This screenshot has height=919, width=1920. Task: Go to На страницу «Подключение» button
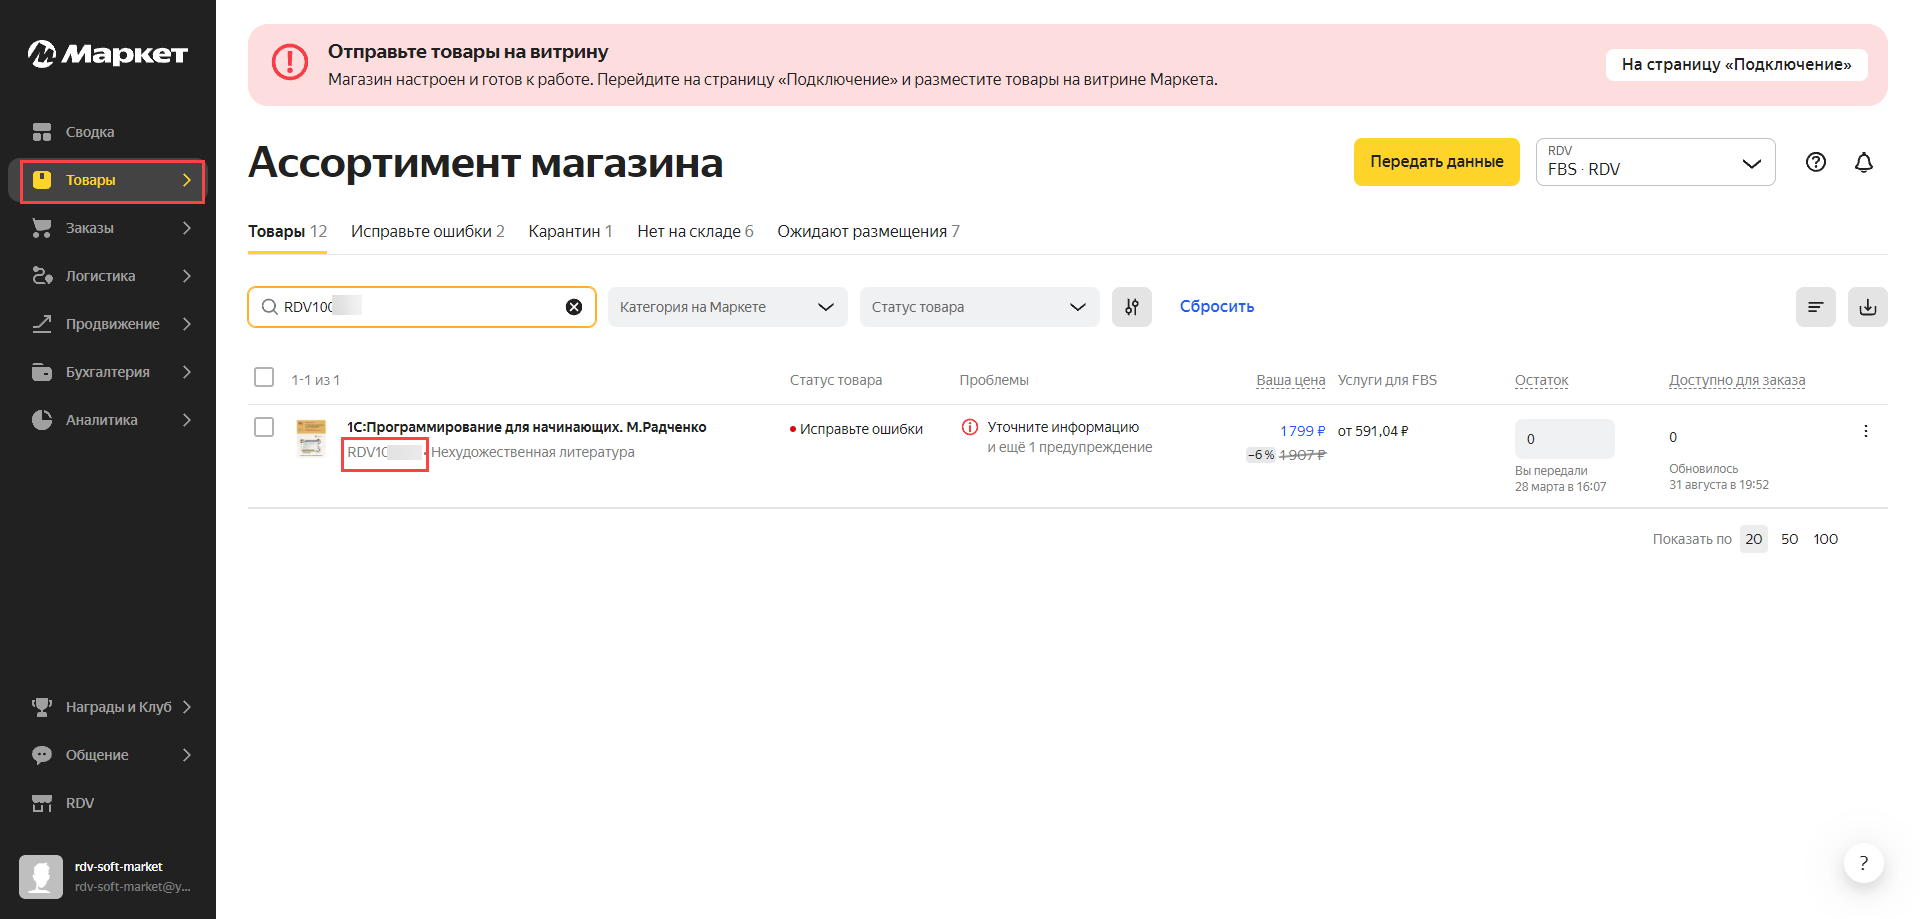(x=1737, y=64)
